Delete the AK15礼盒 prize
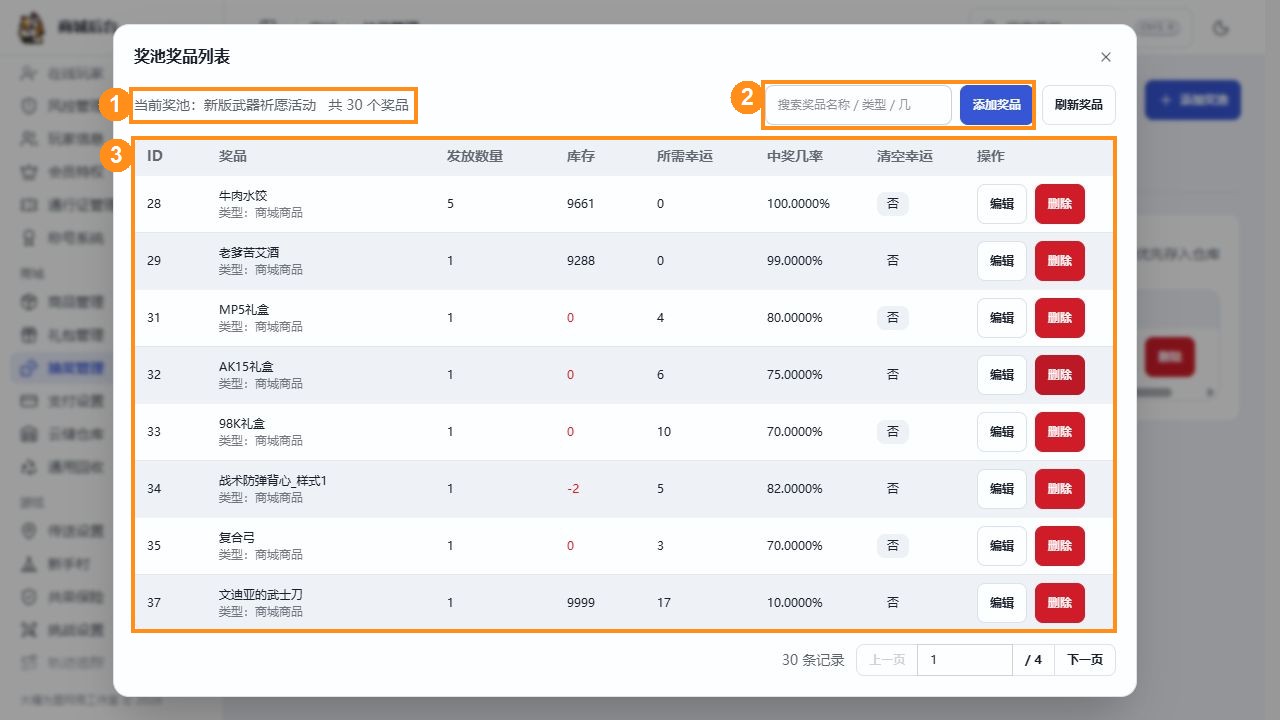 coord(1060,375)
